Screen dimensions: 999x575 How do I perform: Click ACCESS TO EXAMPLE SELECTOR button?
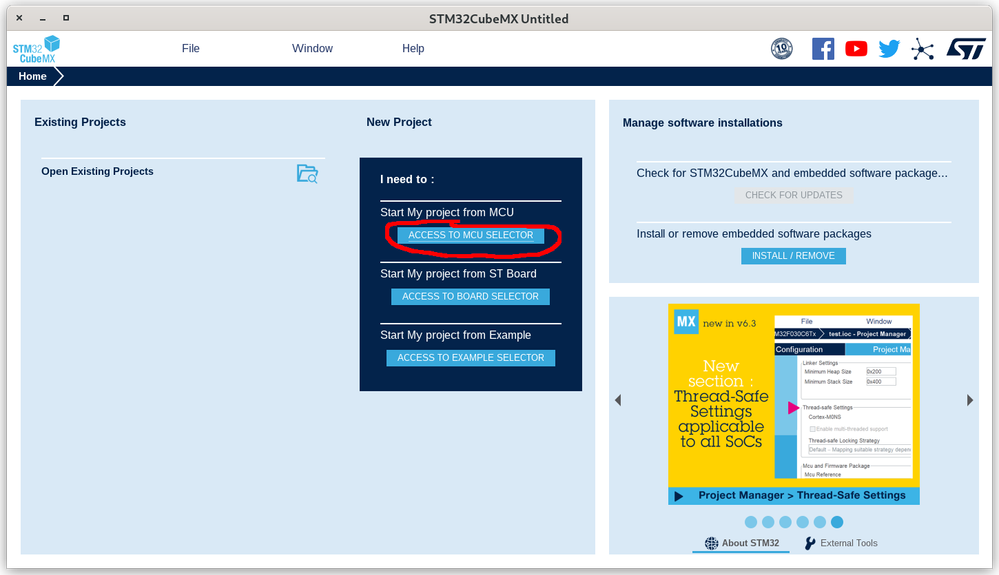[x=471, y=358]
